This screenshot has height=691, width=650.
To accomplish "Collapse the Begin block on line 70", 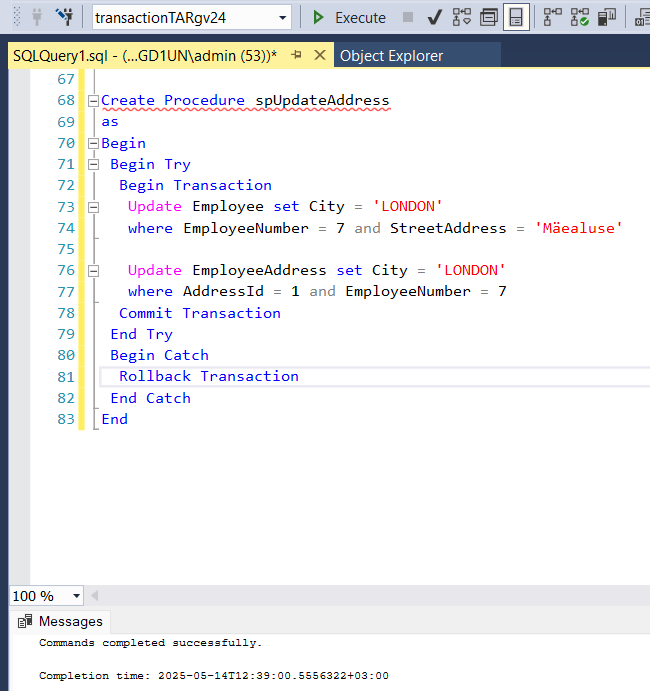I will (x=93, y=143).
